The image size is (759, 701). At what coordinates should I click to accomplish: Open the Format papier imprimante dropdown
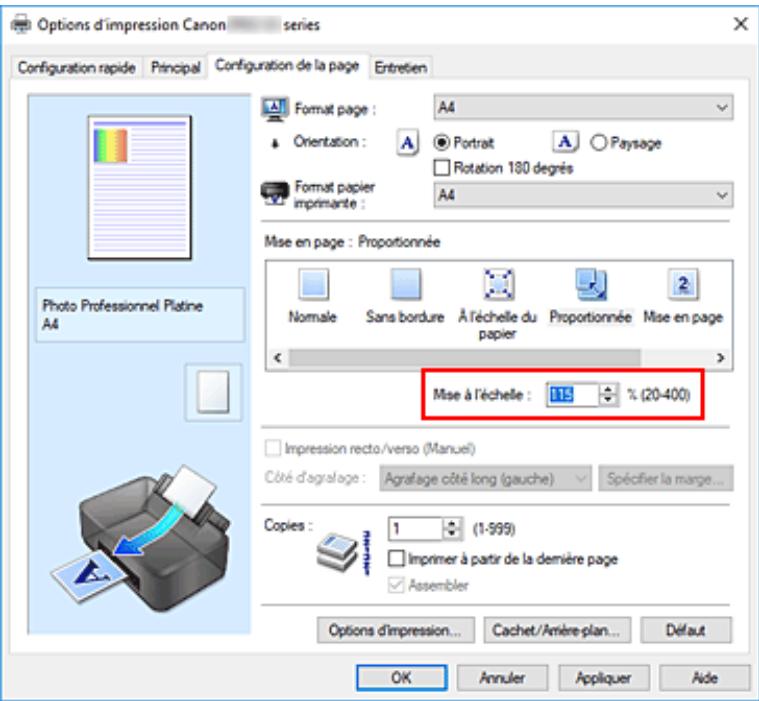[x=583, y=195]
